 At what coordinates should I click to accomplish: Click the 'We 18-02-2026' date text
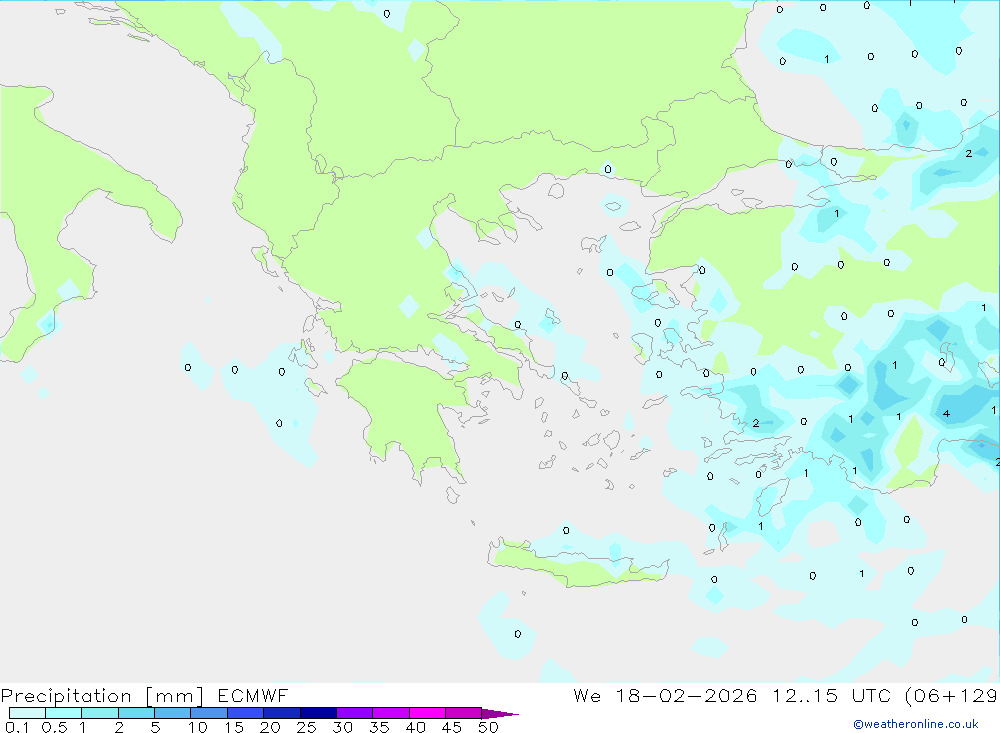coord(665,695)
